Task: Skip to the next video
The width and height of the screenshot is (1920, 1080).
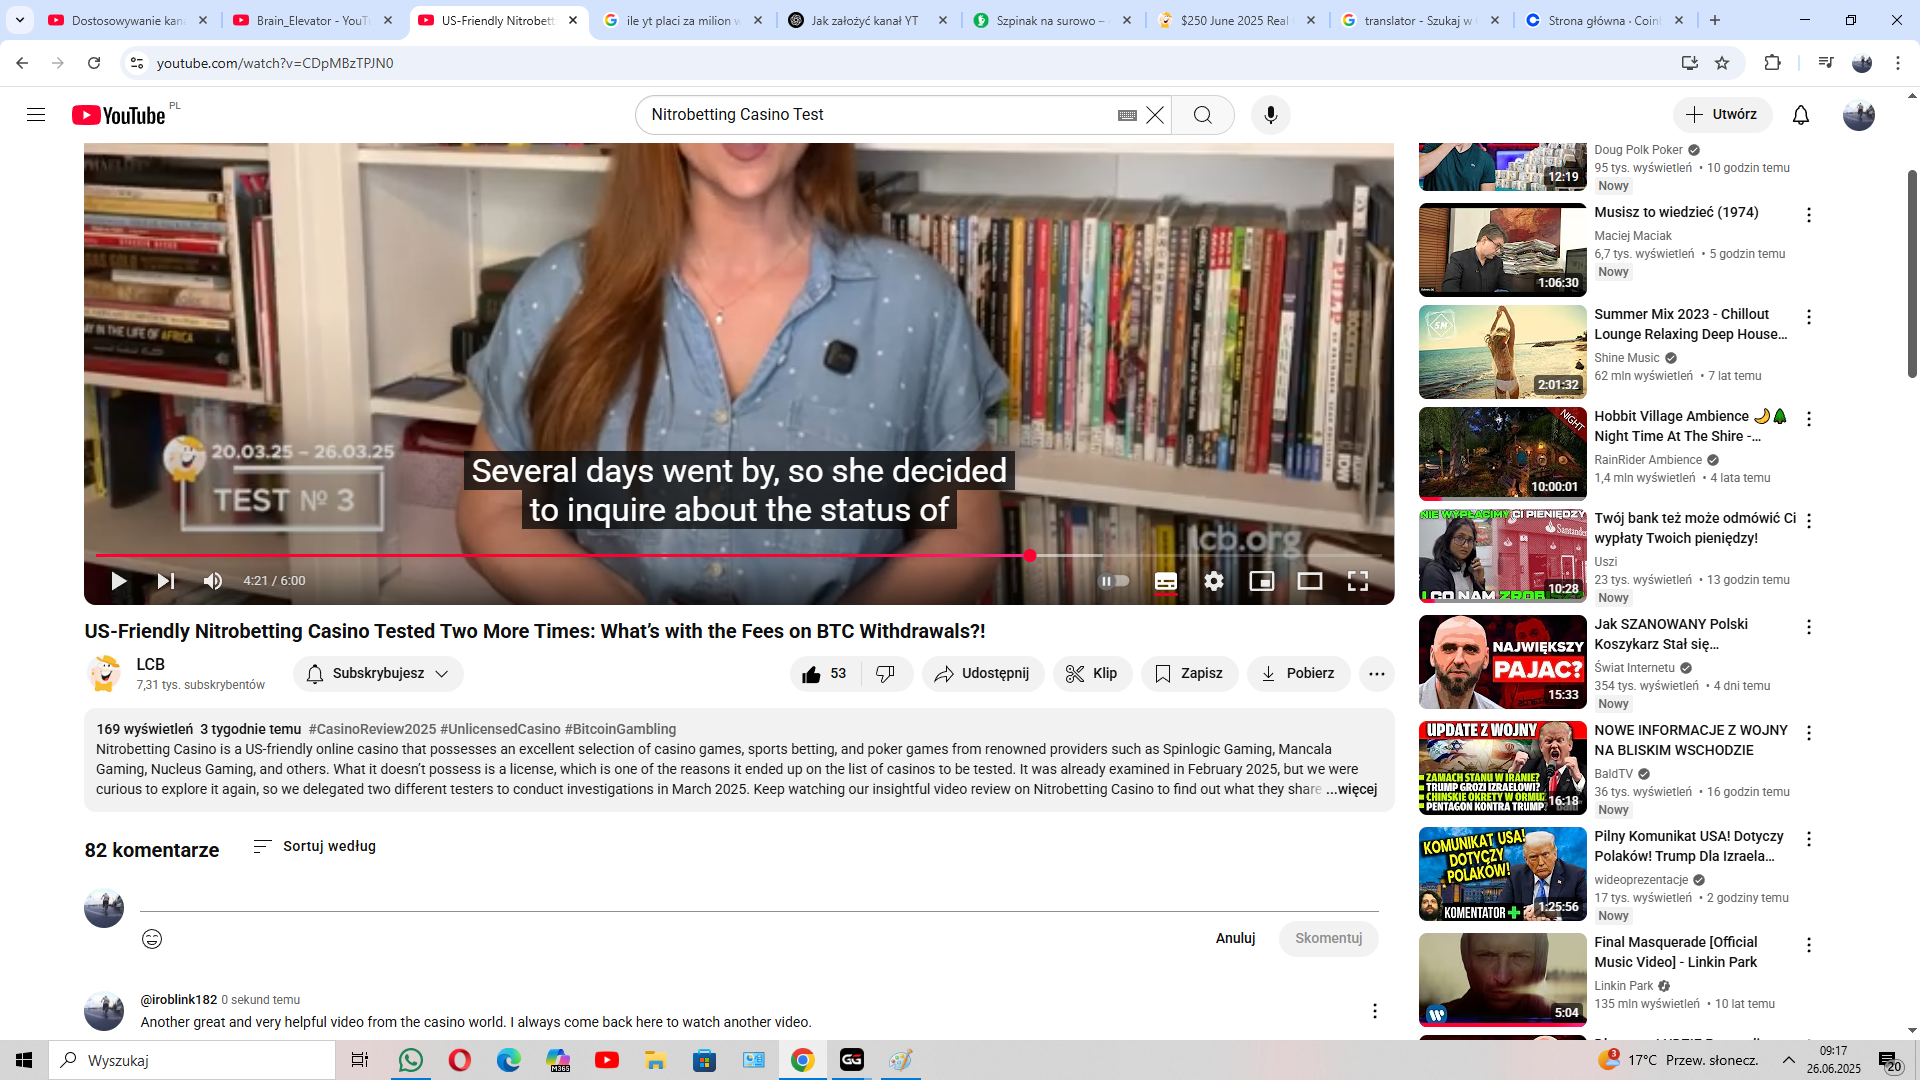Action: (x=166, y=581)
